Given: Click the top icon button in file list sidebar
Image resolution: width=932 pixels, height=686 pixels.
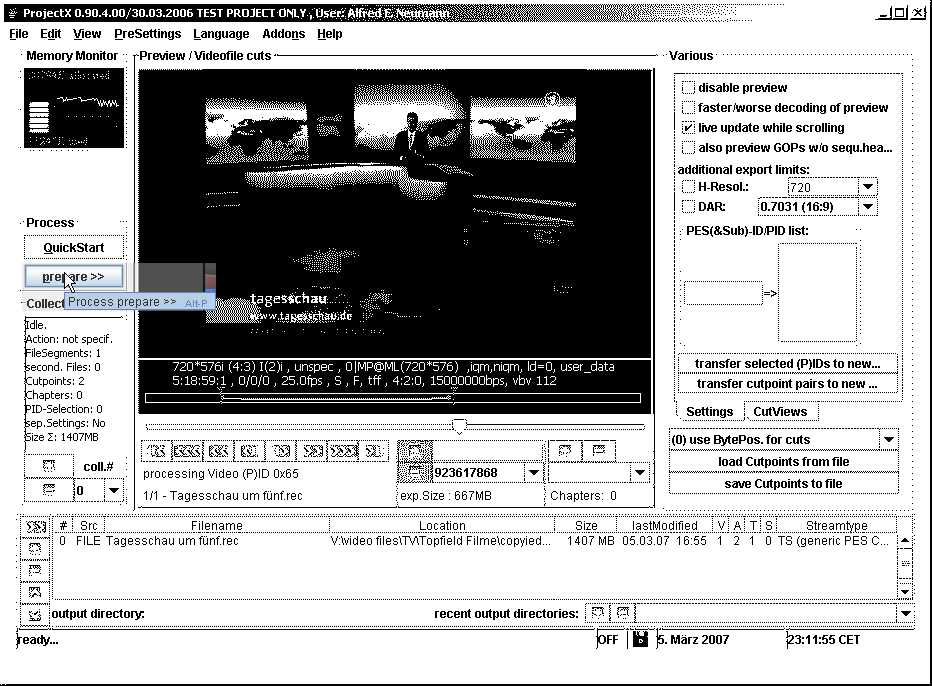Looking at the screenshot, I should 35,526.
